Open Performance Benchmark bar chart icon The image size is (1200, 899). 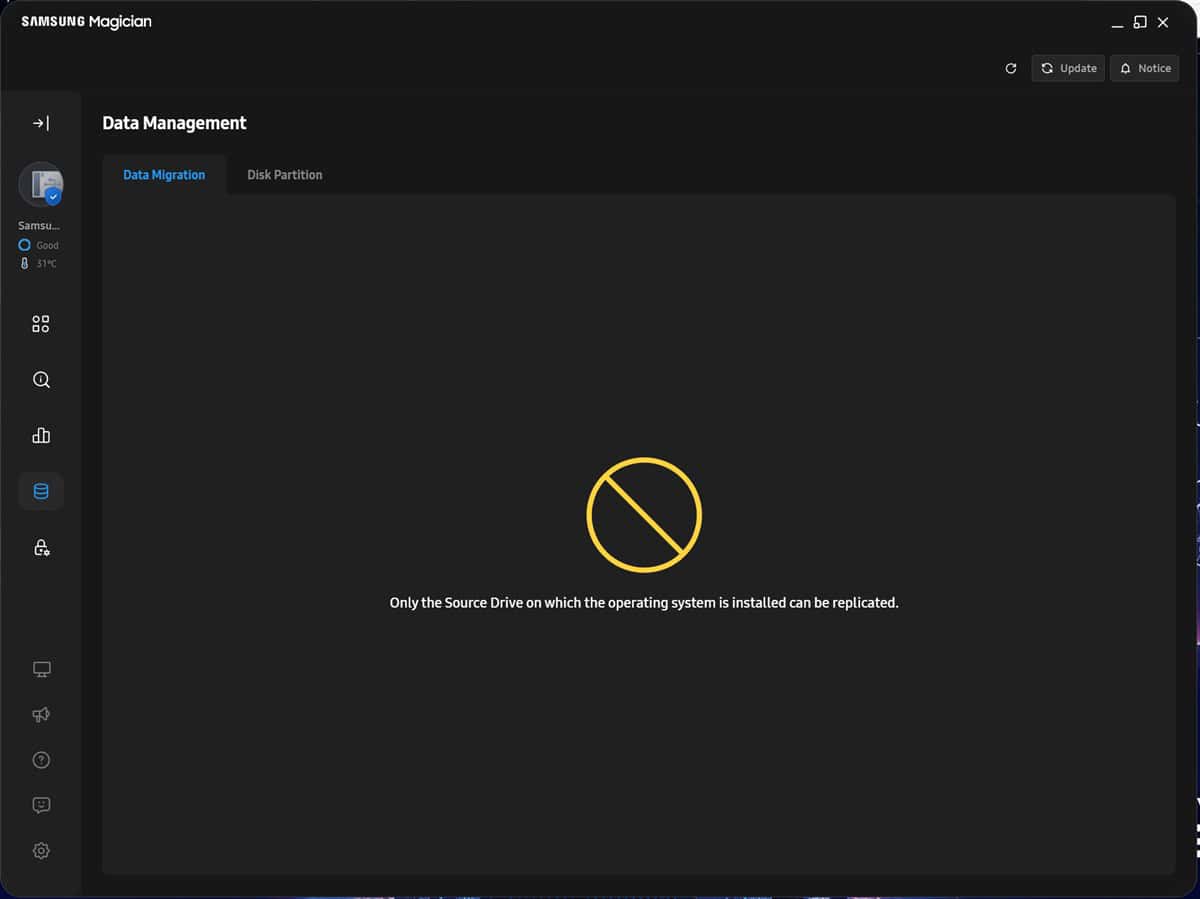[x=41, y=435]
